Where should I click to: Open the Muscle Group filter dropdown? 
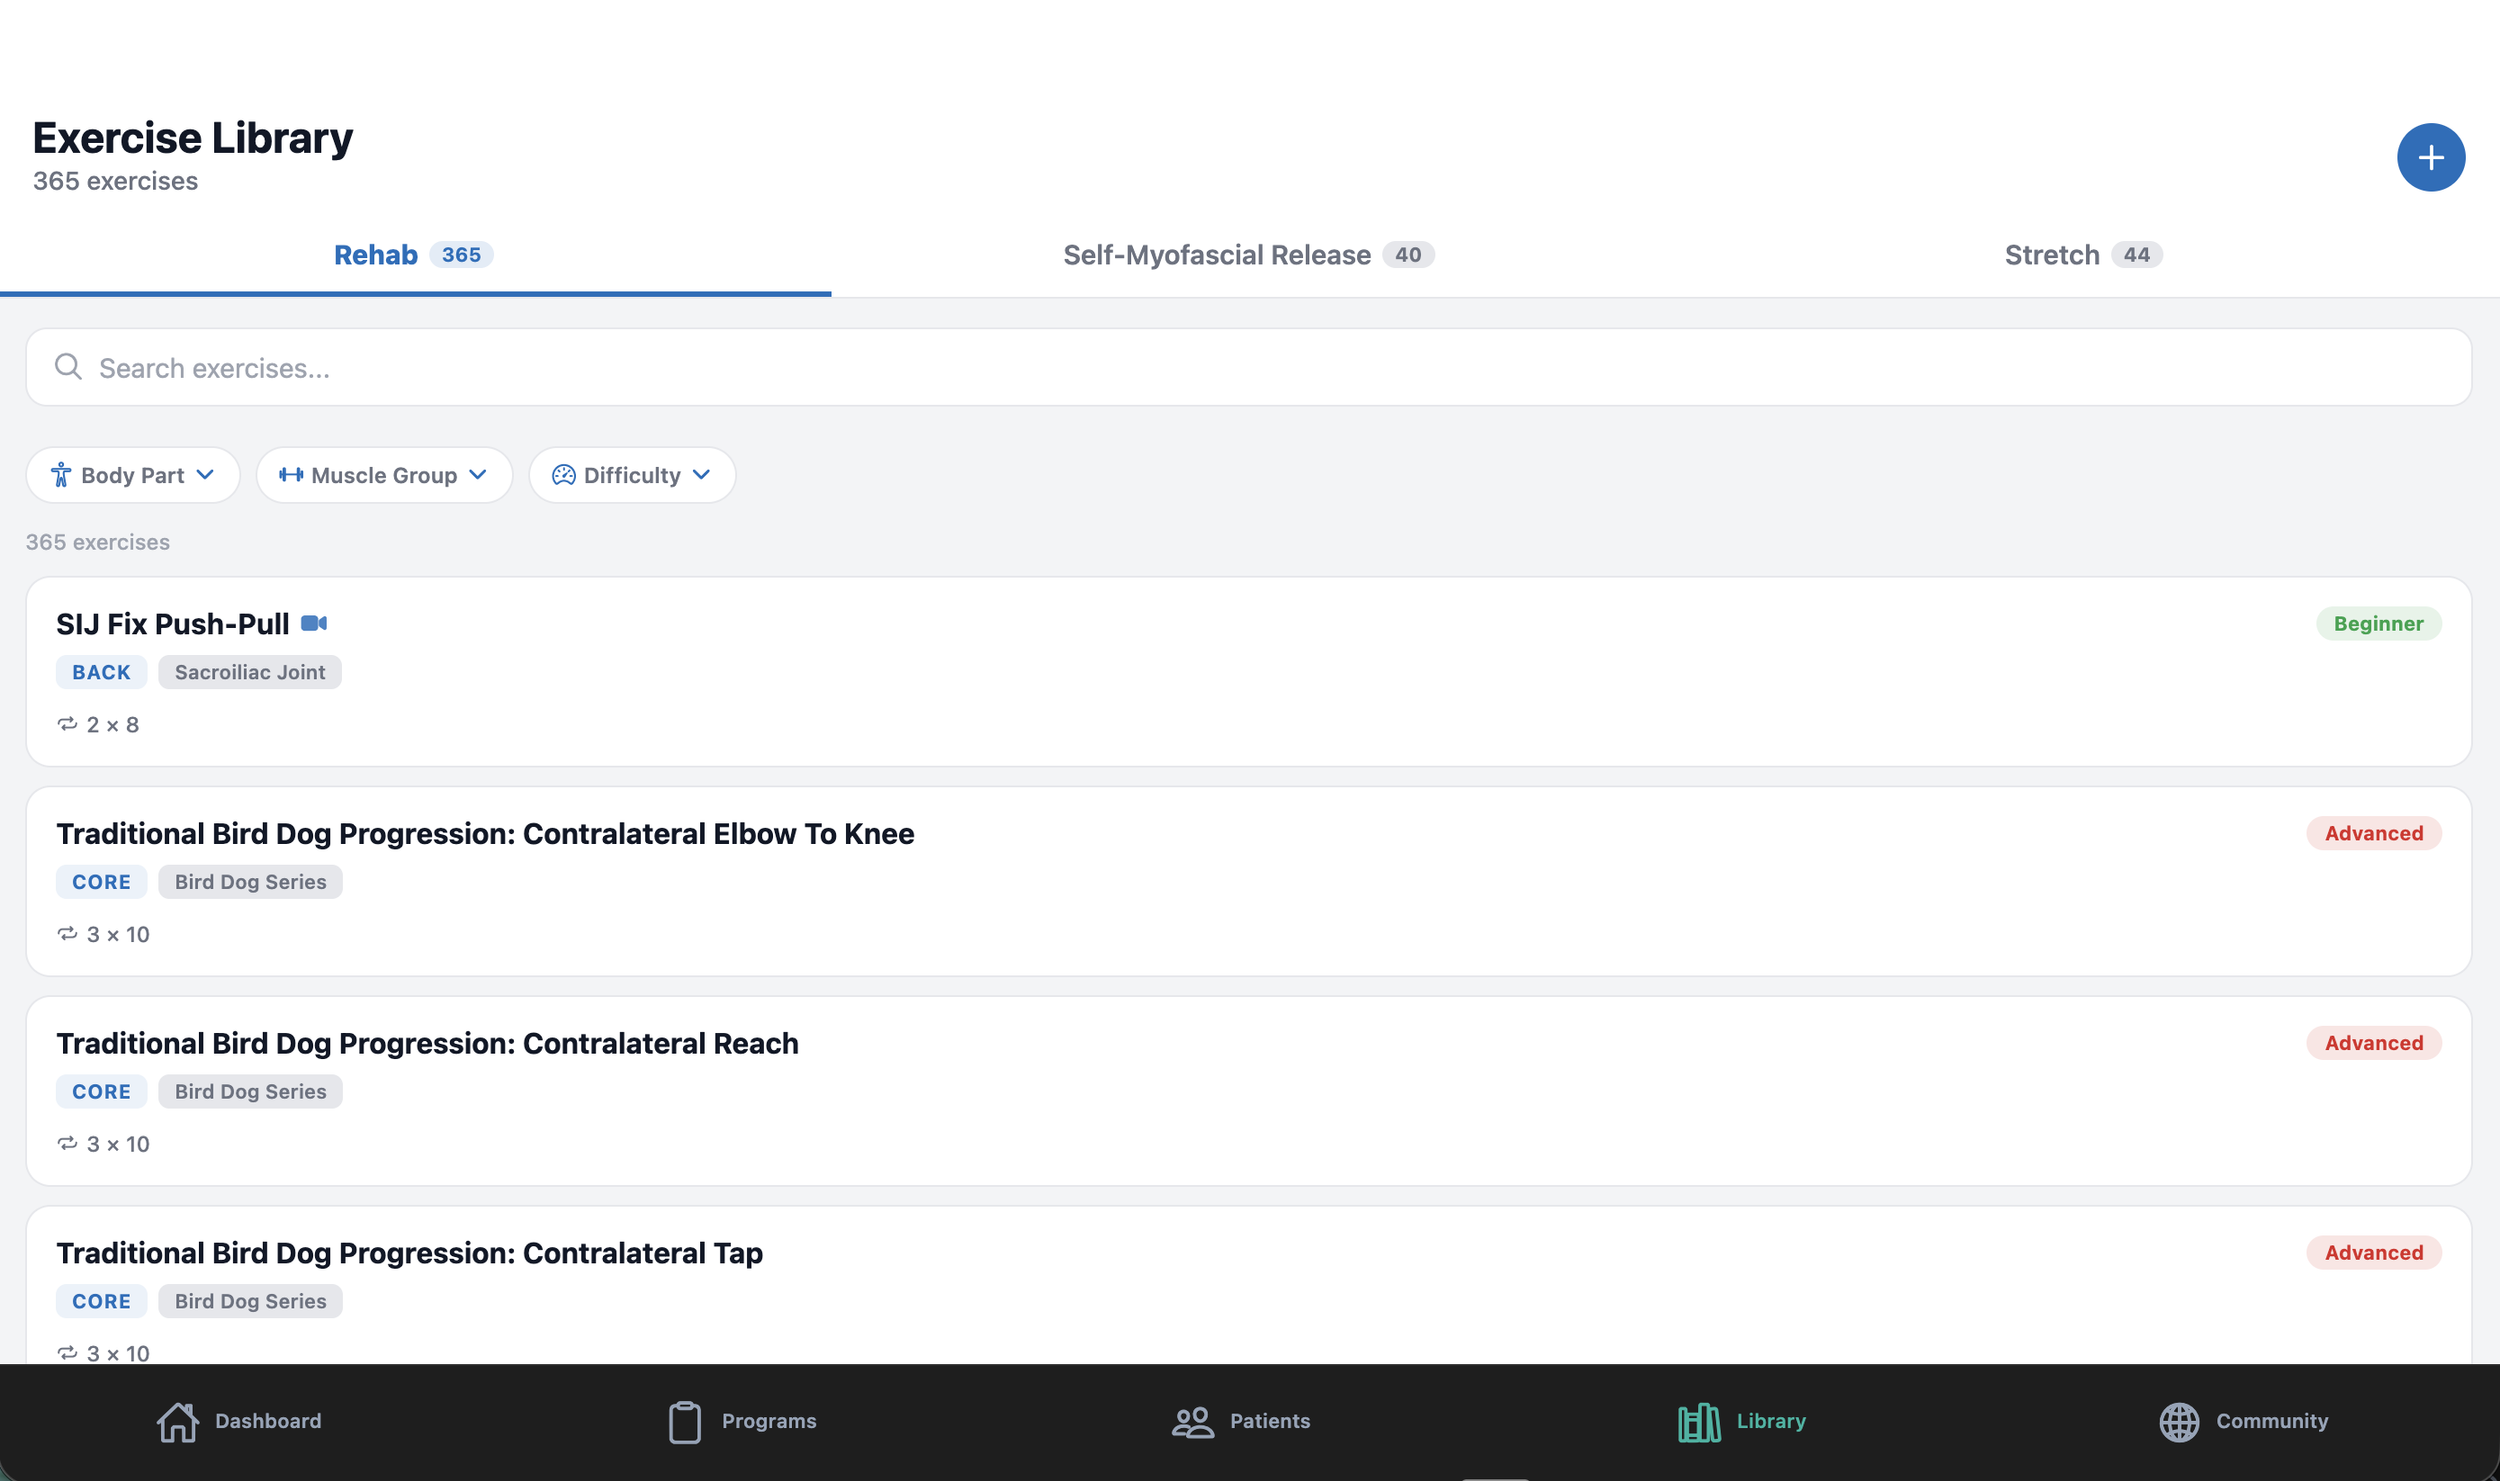pos(384,475)
